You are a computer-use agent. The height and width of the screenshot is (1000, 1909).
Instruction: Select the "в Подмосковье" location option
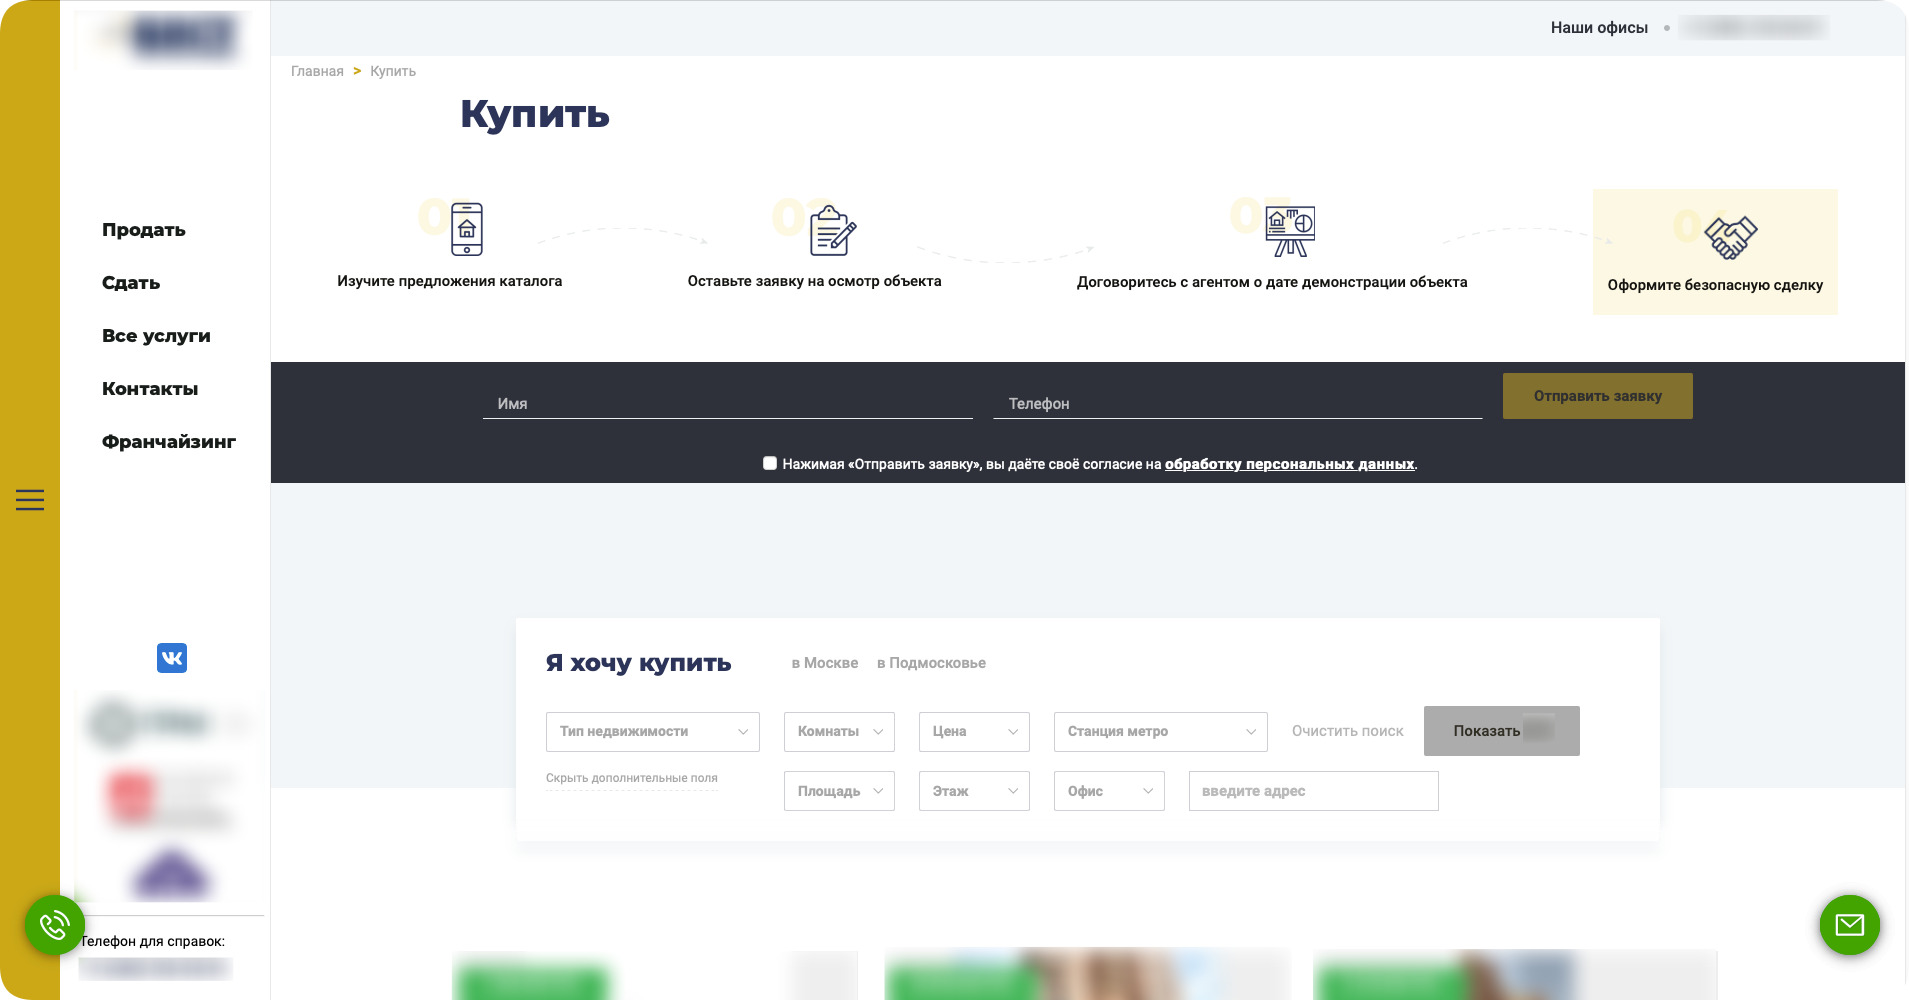(931, 663)
